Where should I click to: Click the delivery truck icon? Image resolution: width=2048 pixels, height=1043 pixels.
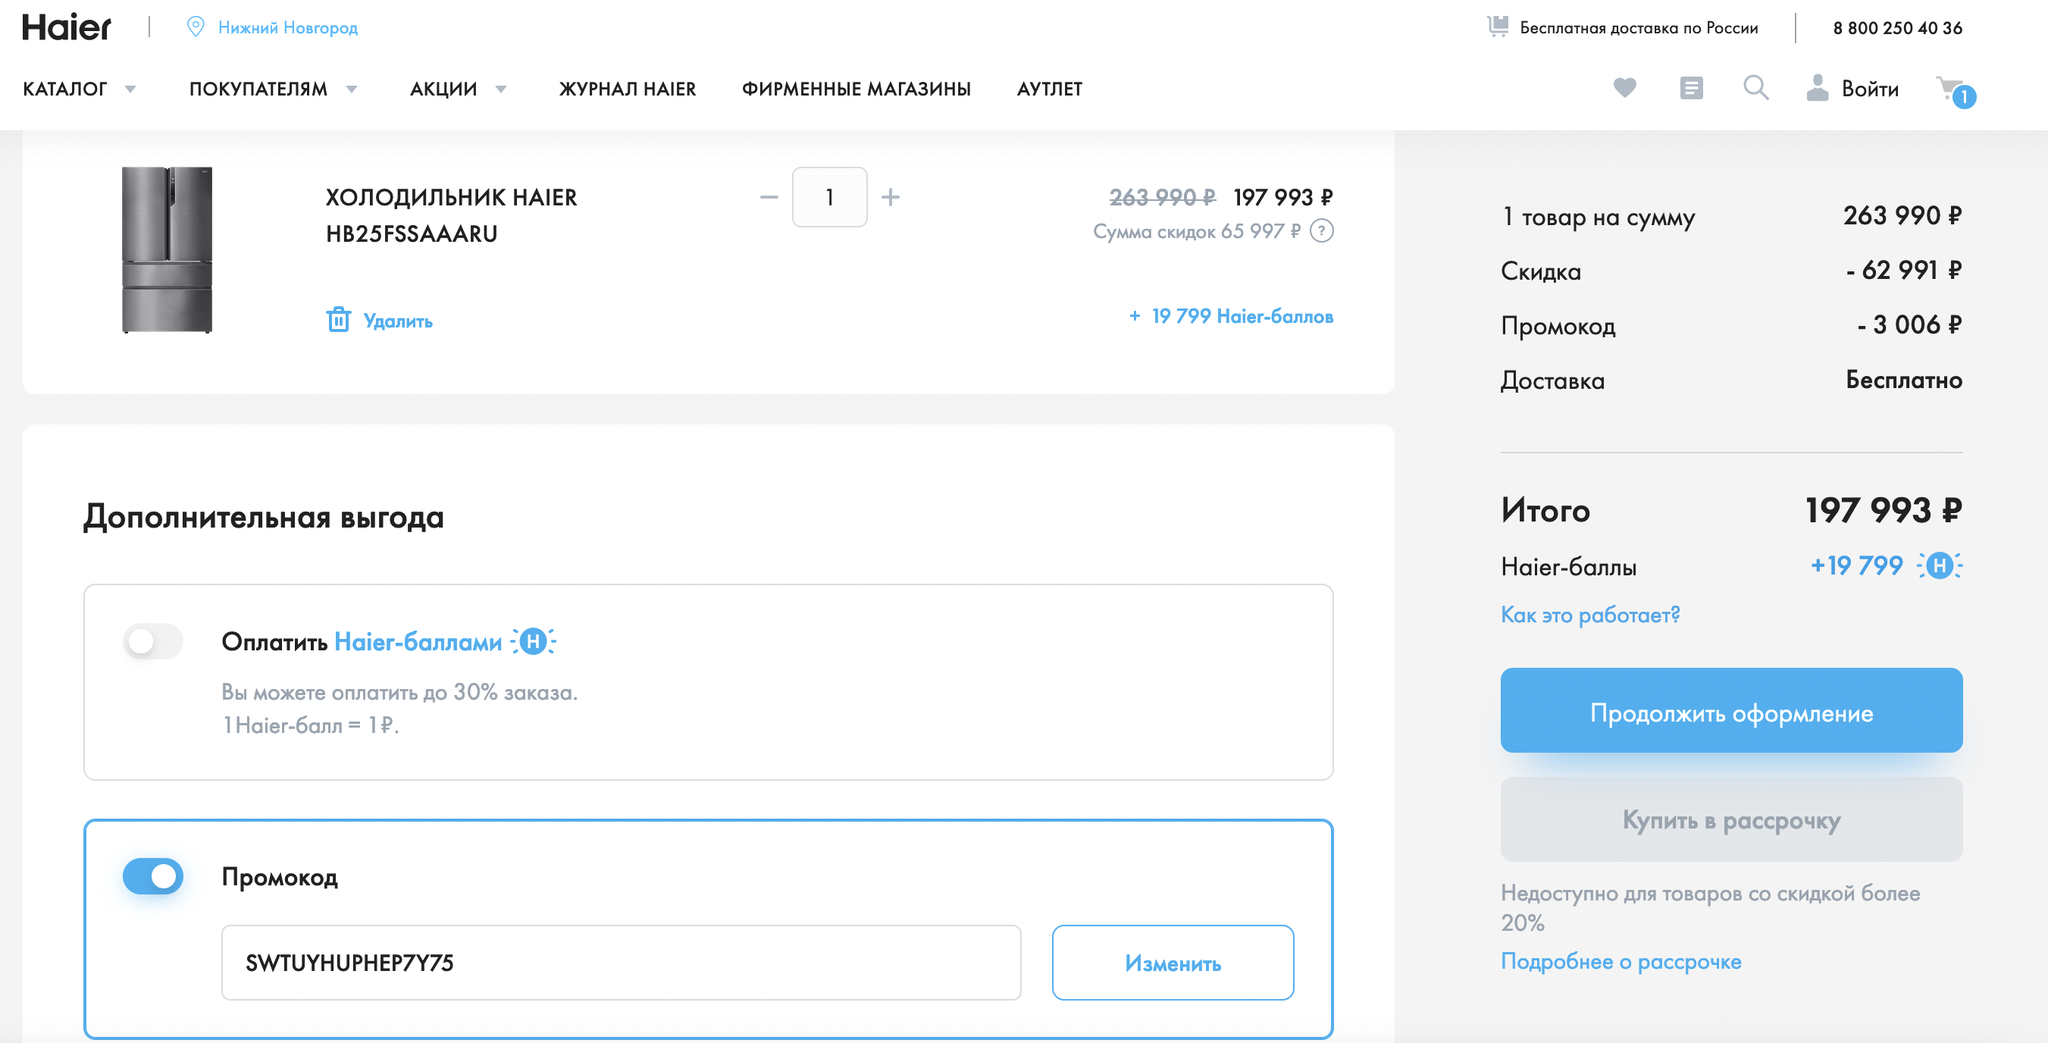1498,27
